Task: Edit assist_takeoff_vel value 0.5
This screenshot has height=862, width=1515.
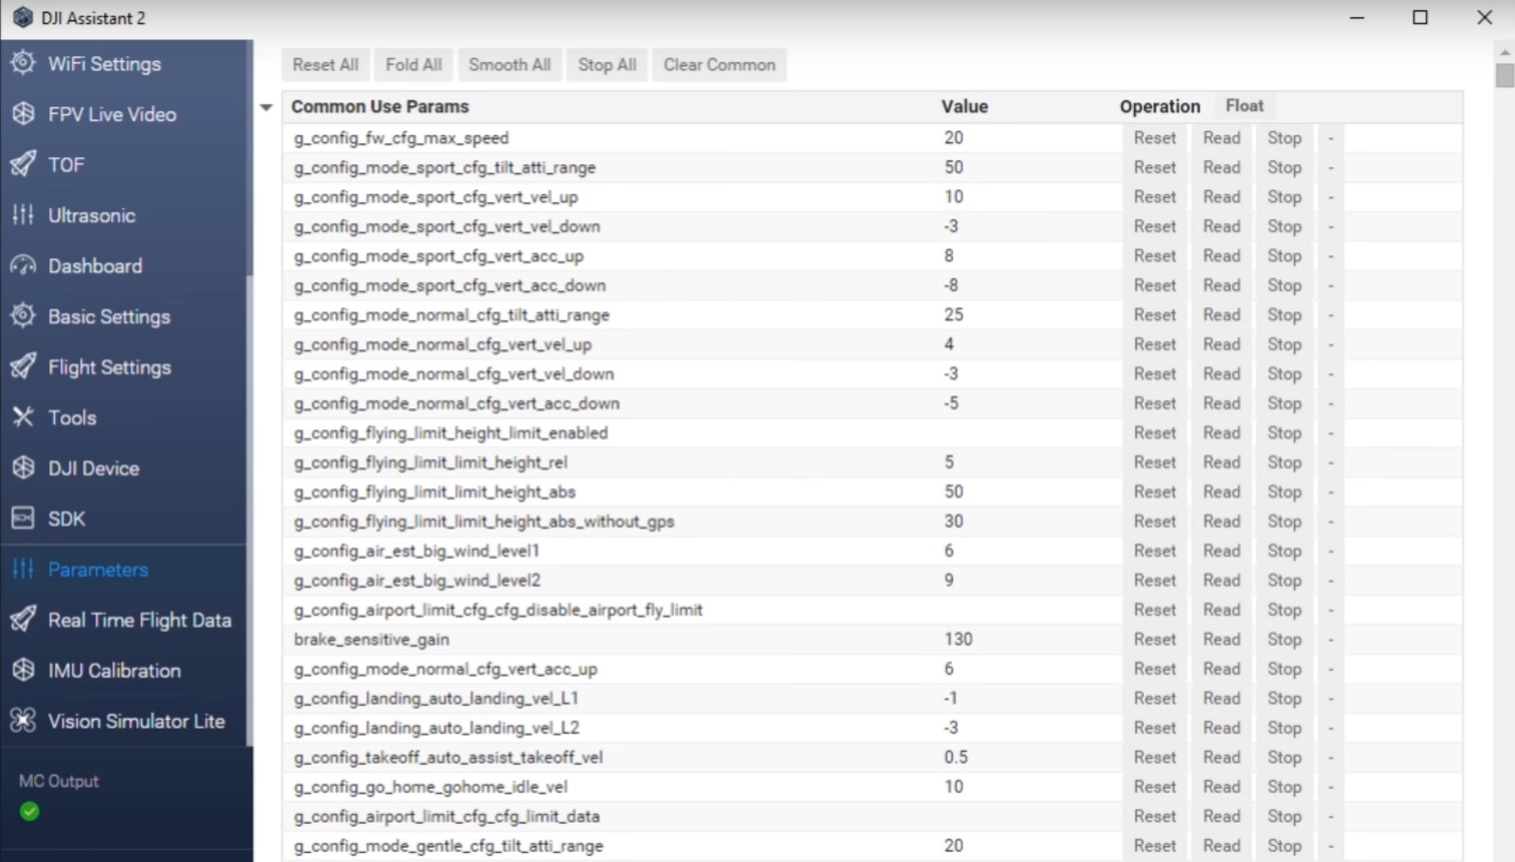Action: click(x=955, y=757)
